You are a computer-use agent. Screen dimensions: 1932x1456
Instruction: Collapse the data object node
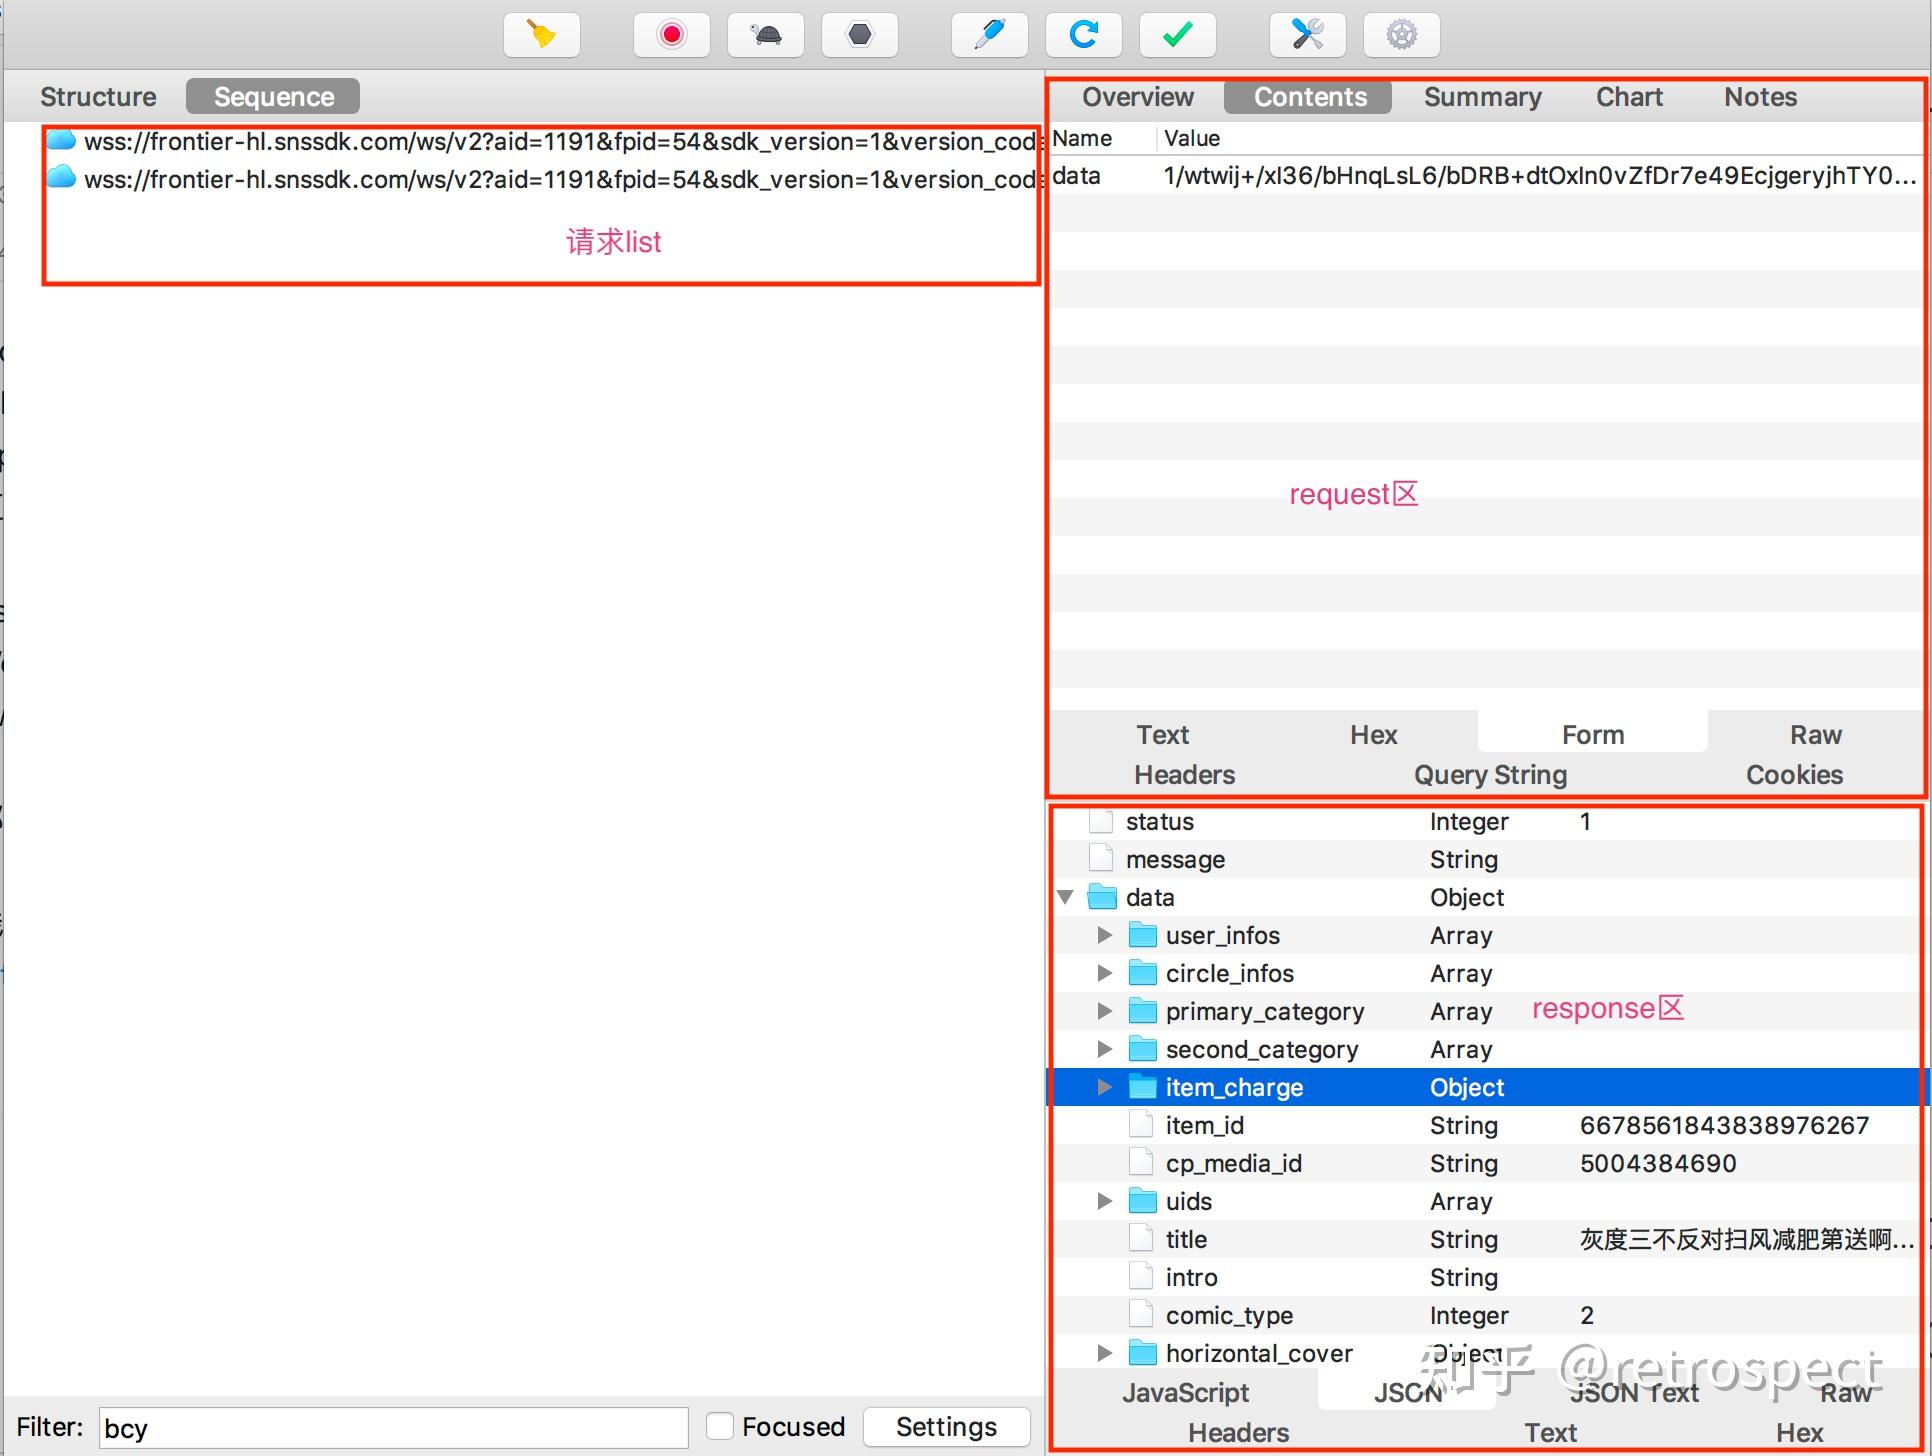(x=1066, y=897)
